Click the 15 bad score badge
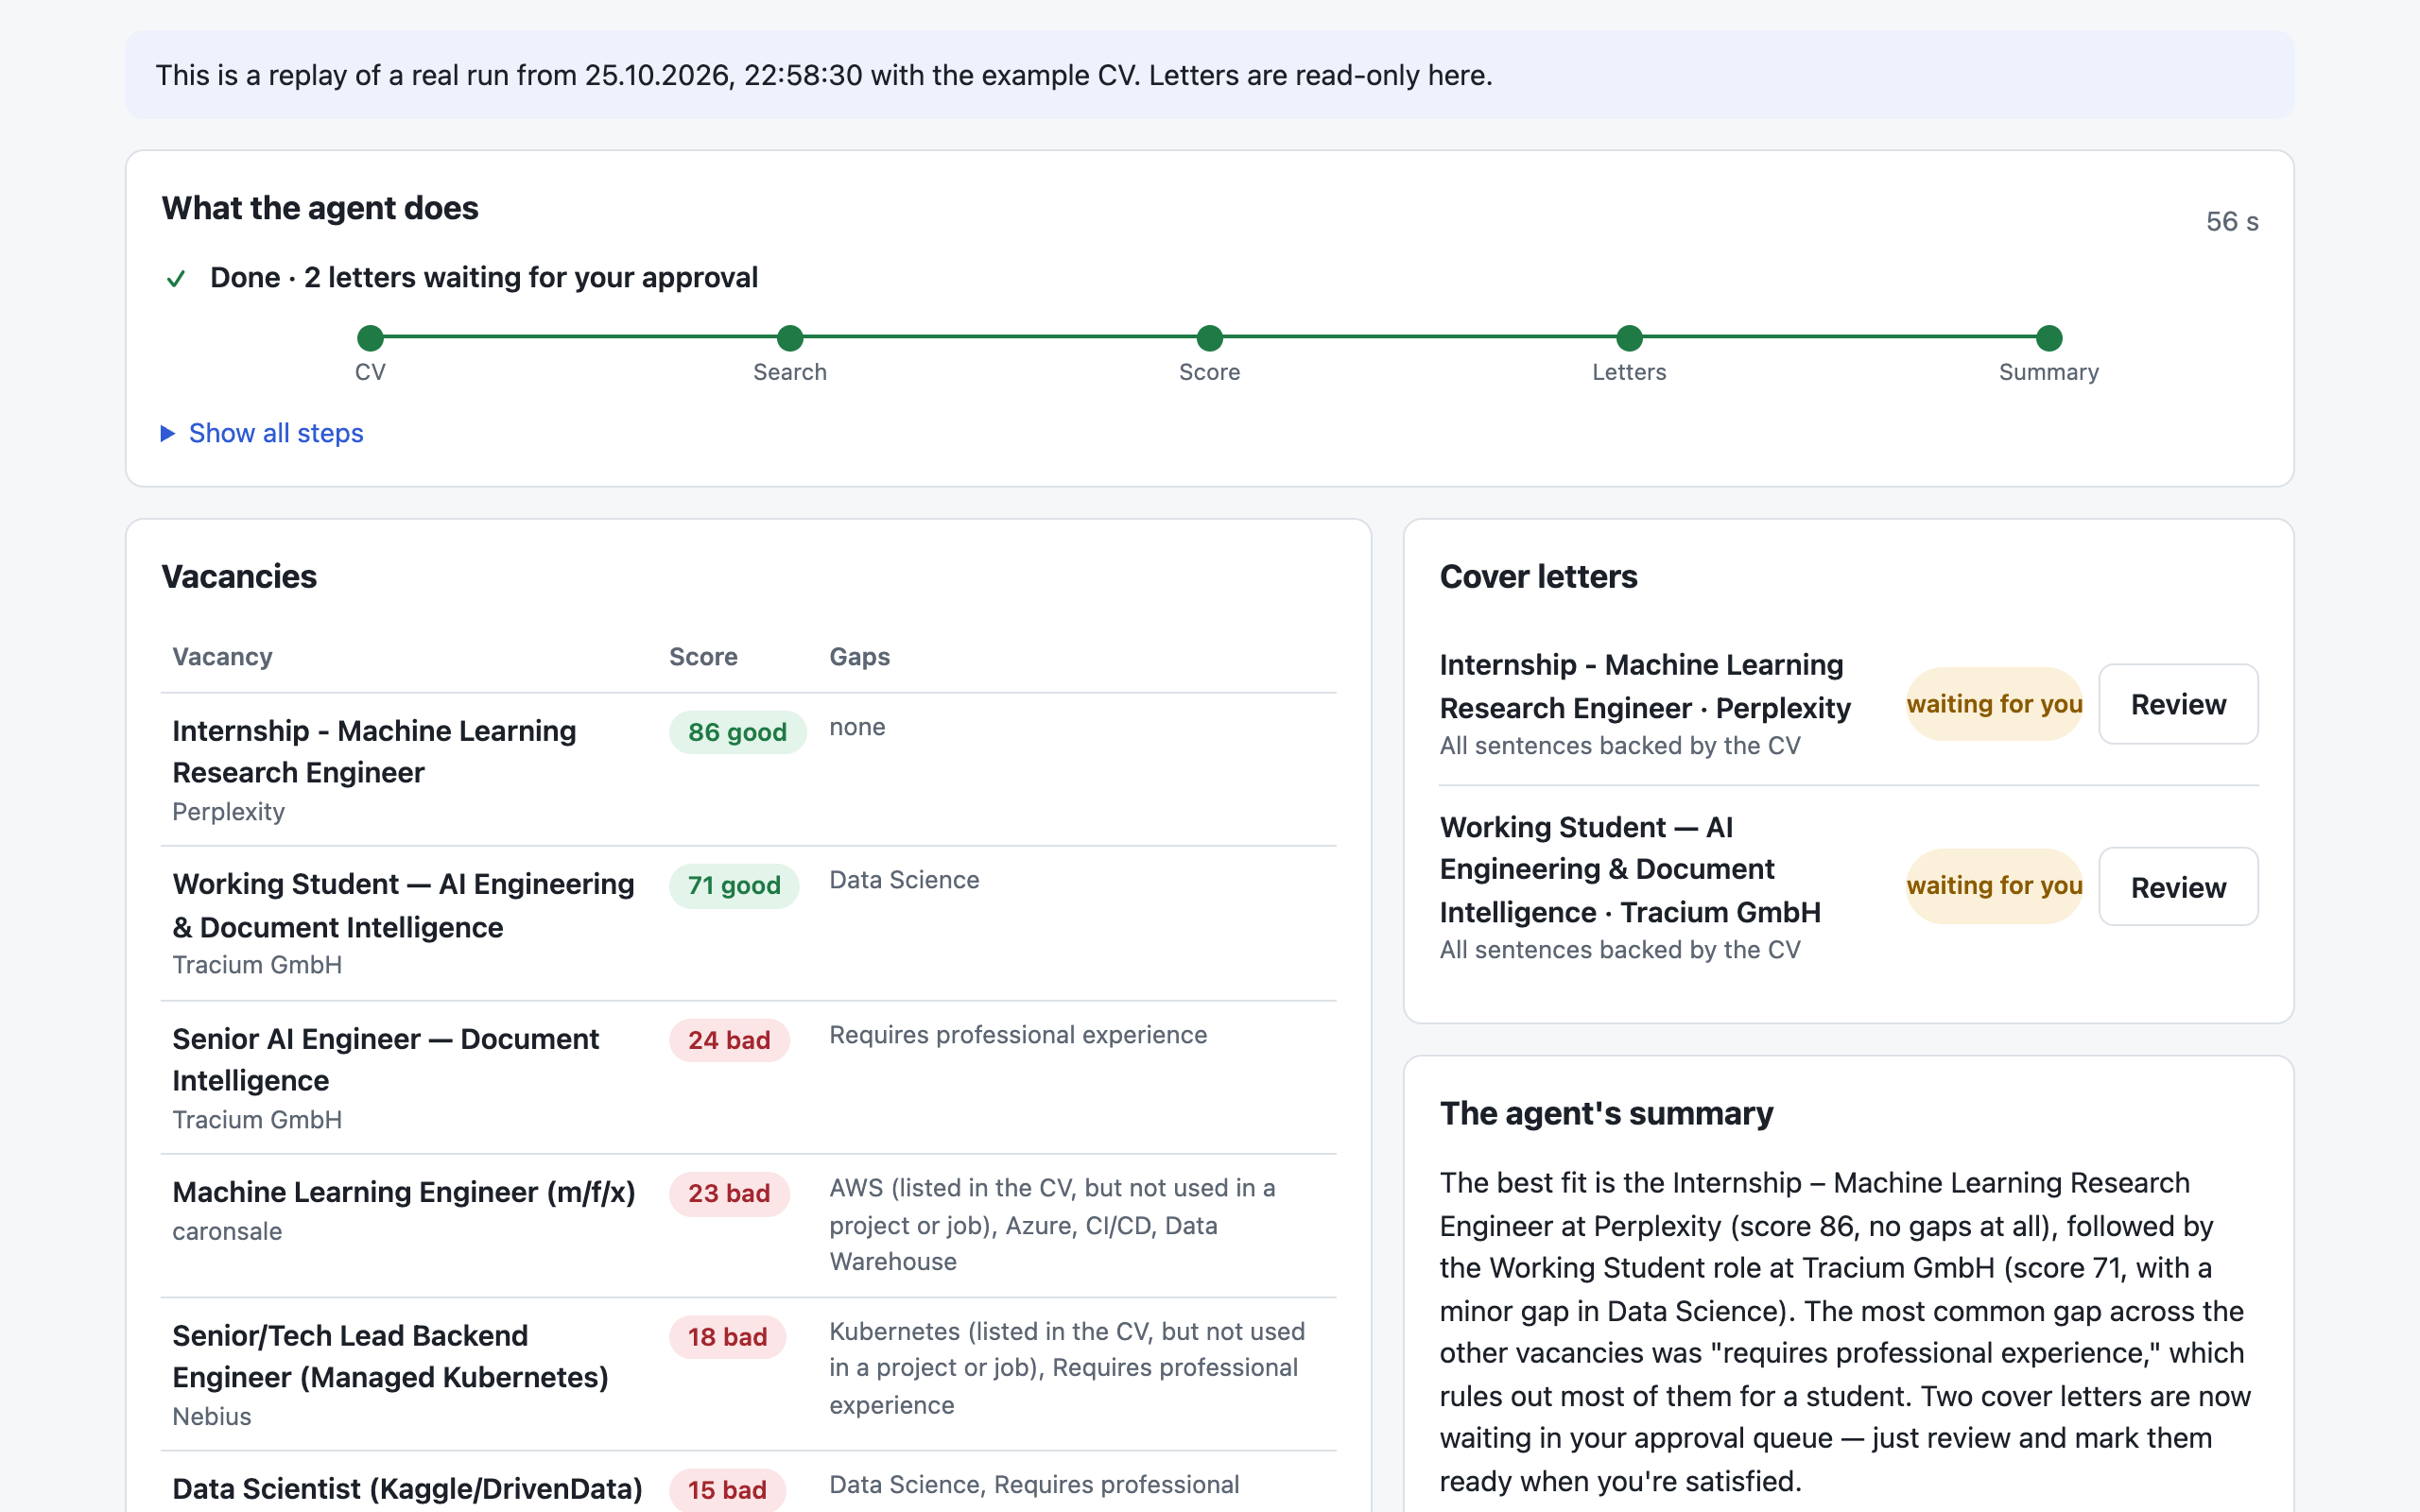Viewport: 2420px width, 1512px height. 727,1490
